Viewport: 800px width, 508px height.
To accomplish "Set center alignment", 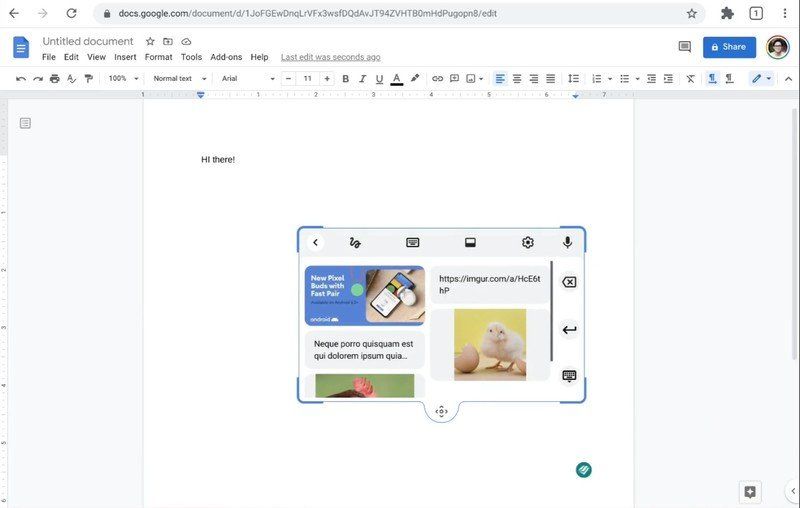I will 517,79.
